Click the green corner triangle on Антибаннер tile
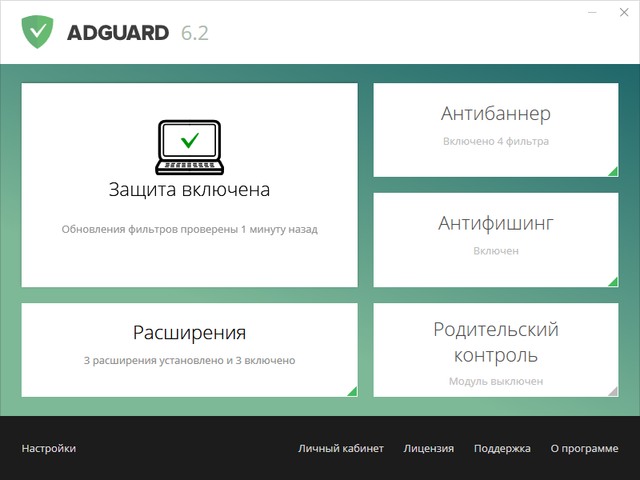The width and height of the screenshot is (640, 480). tap(612, 172)
